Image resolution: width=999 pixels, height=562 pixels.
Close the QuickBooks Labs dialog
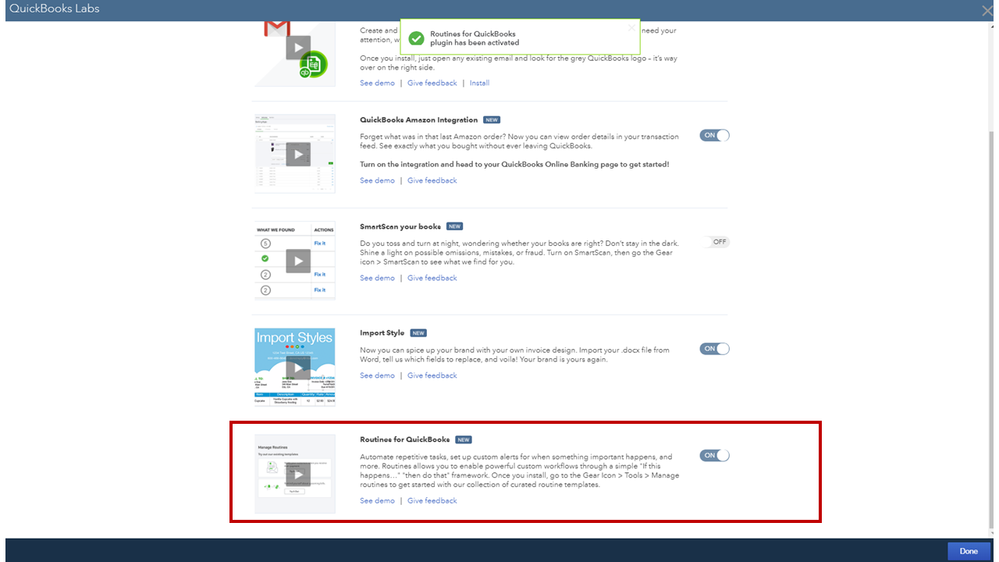coord(987,10)
